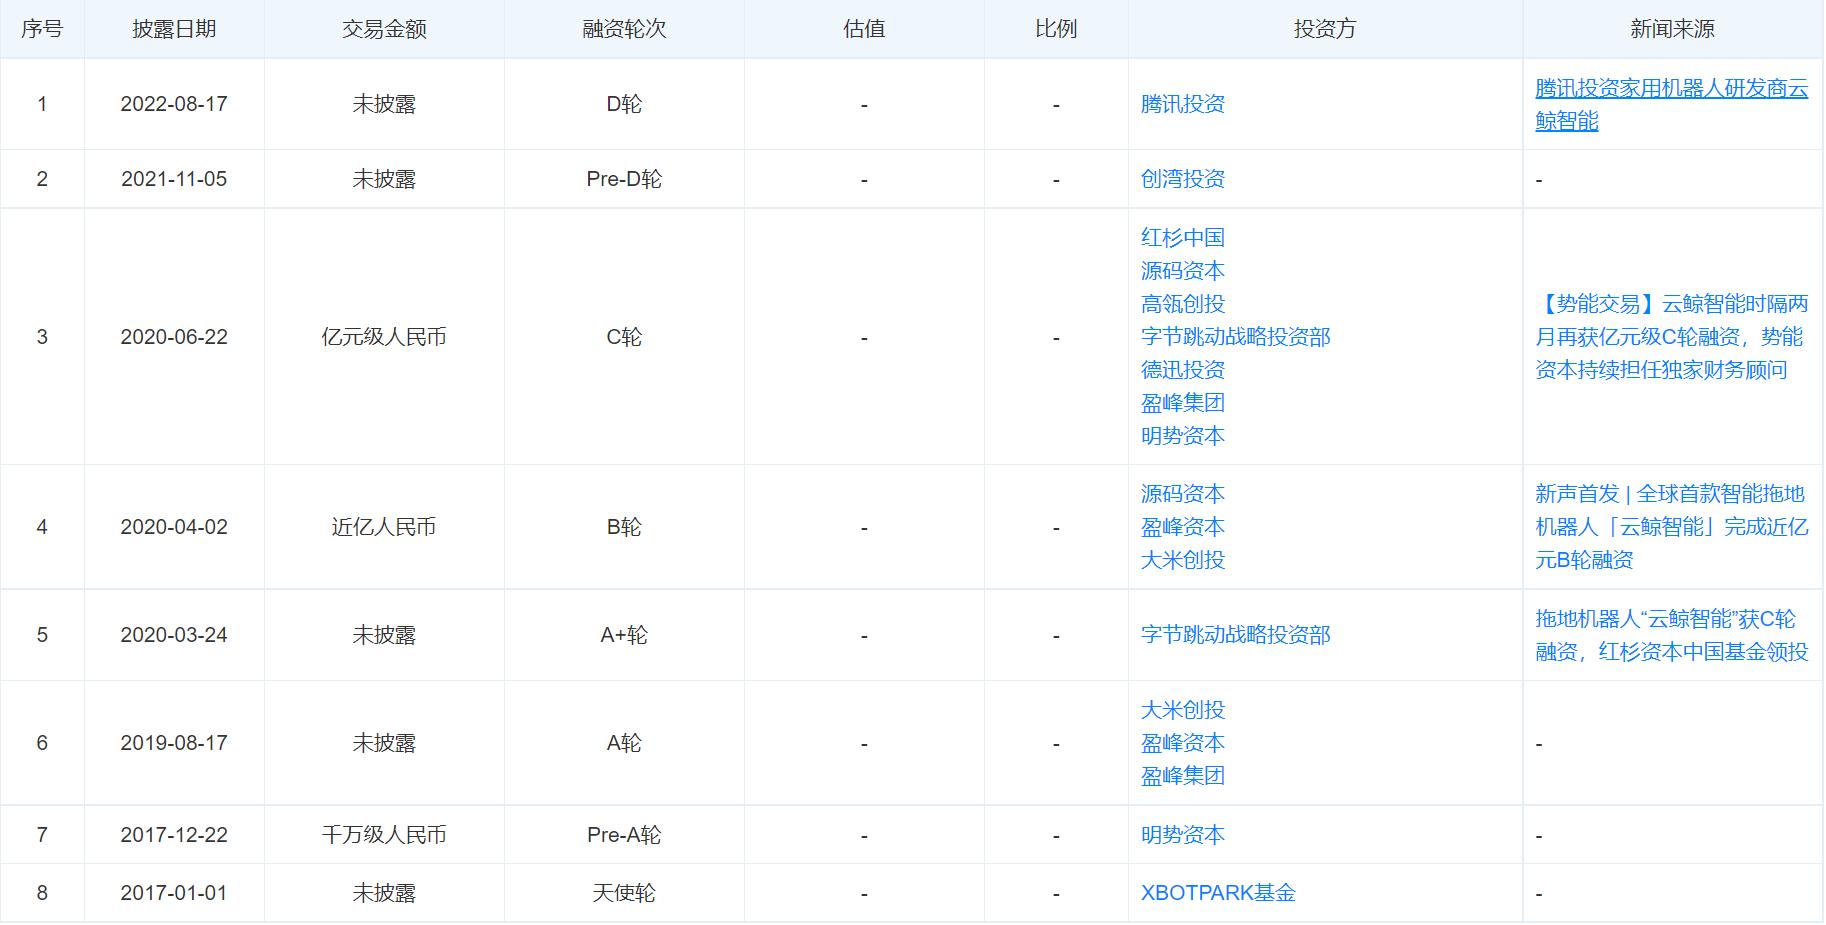Select the 亿元级人民币 amount cell
The image size is (1826, 925).
[384, 337]
